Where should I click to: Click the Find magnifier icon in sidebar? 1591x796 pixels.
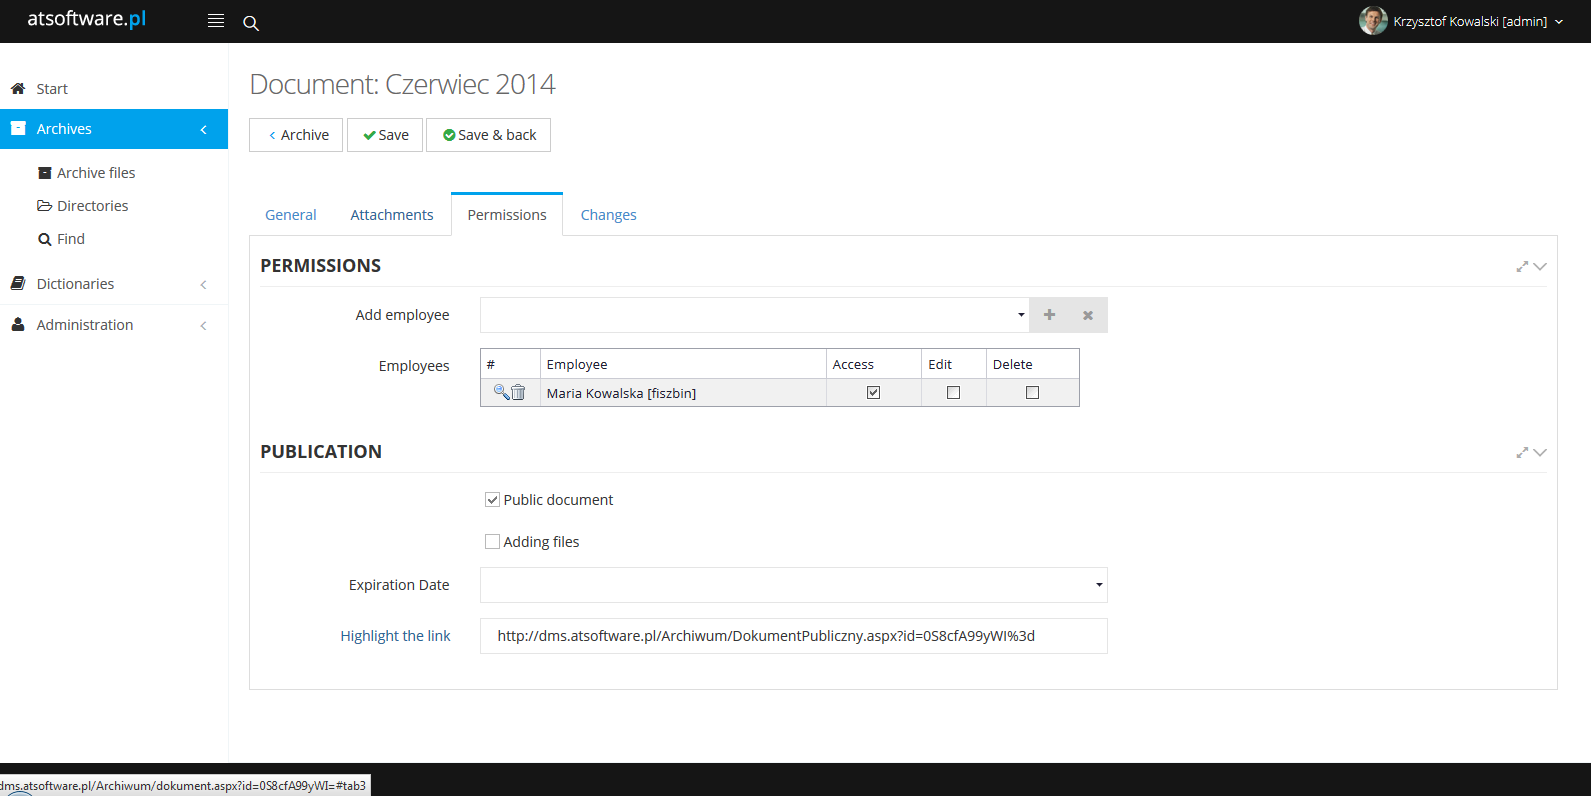[44, 239]
